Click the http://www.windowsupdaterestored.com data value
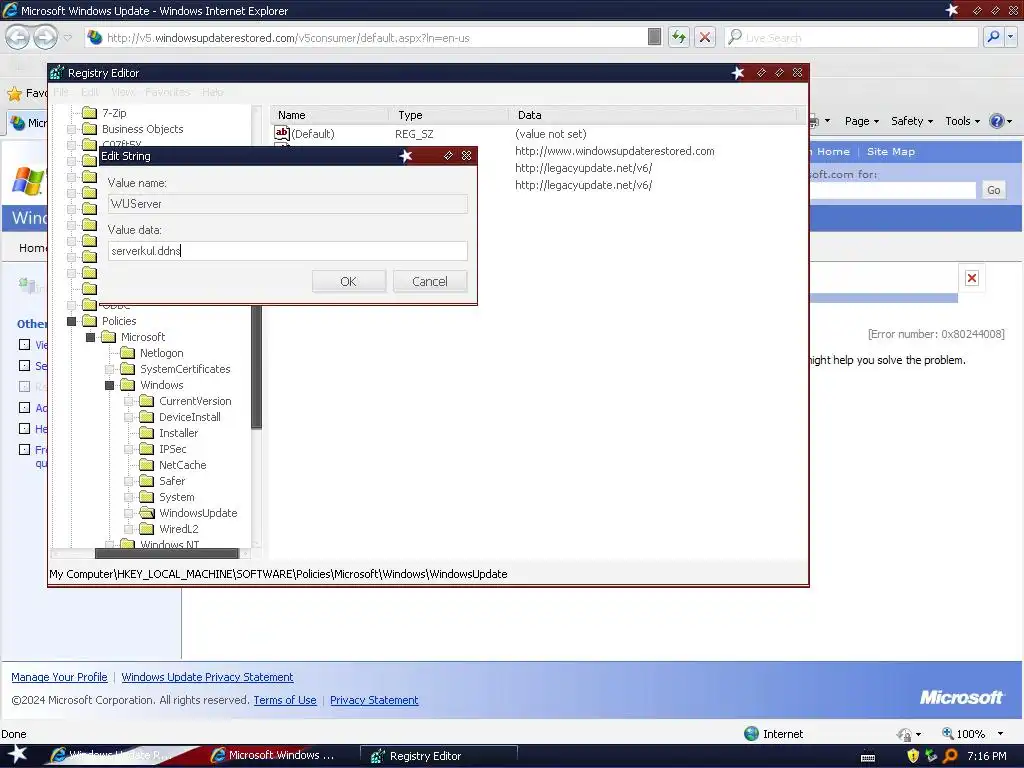 pyautogui.click(x=615, y=151)
